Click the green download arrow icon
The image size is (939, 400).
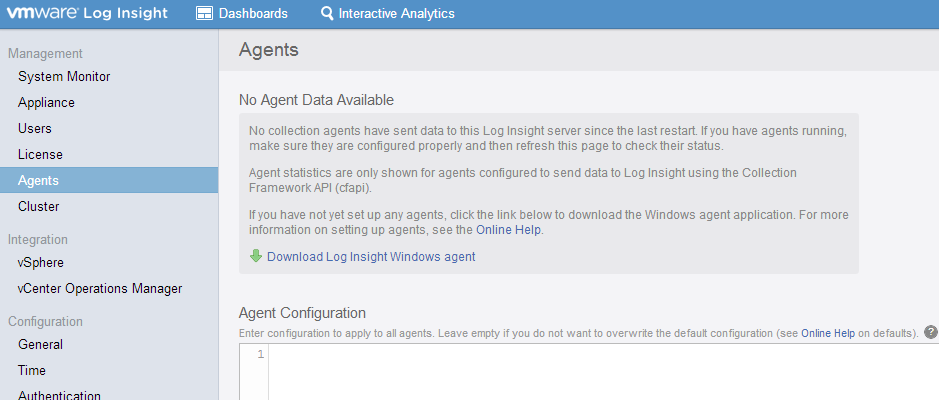(x=256, y=256)
